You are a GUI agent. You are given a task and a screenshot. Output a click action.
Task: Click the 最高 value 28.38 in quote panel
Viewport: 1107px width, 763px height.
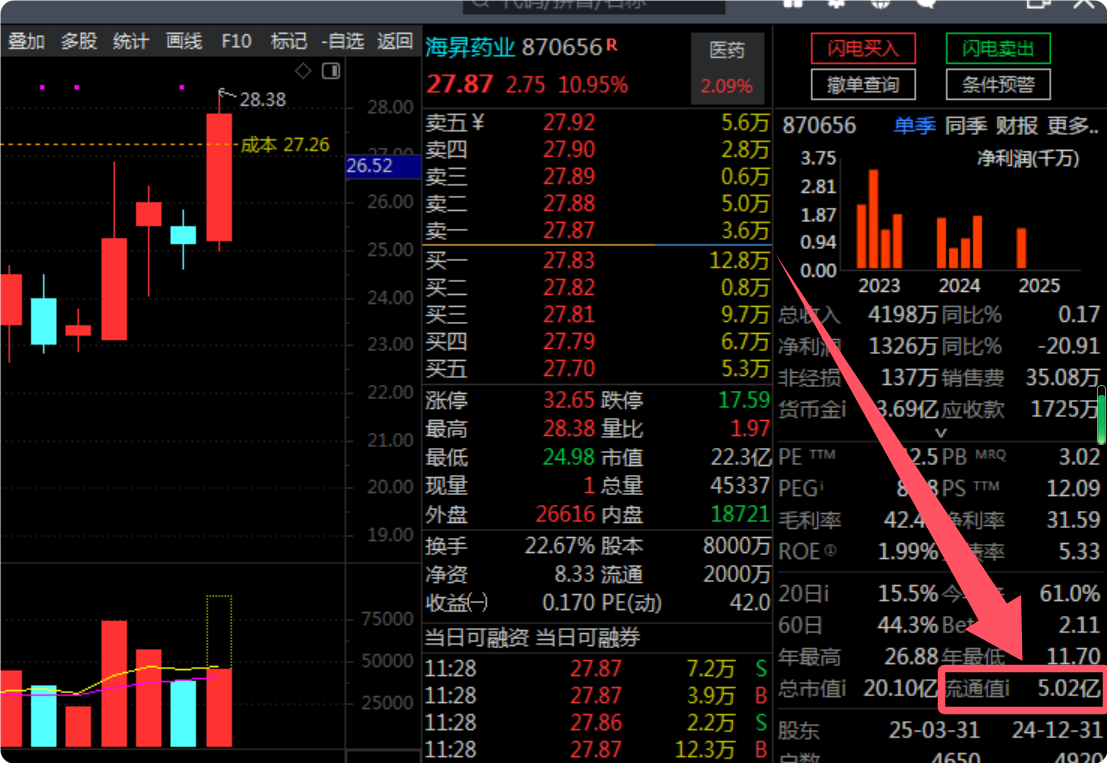pyautogui.click(x=569, y=428)
